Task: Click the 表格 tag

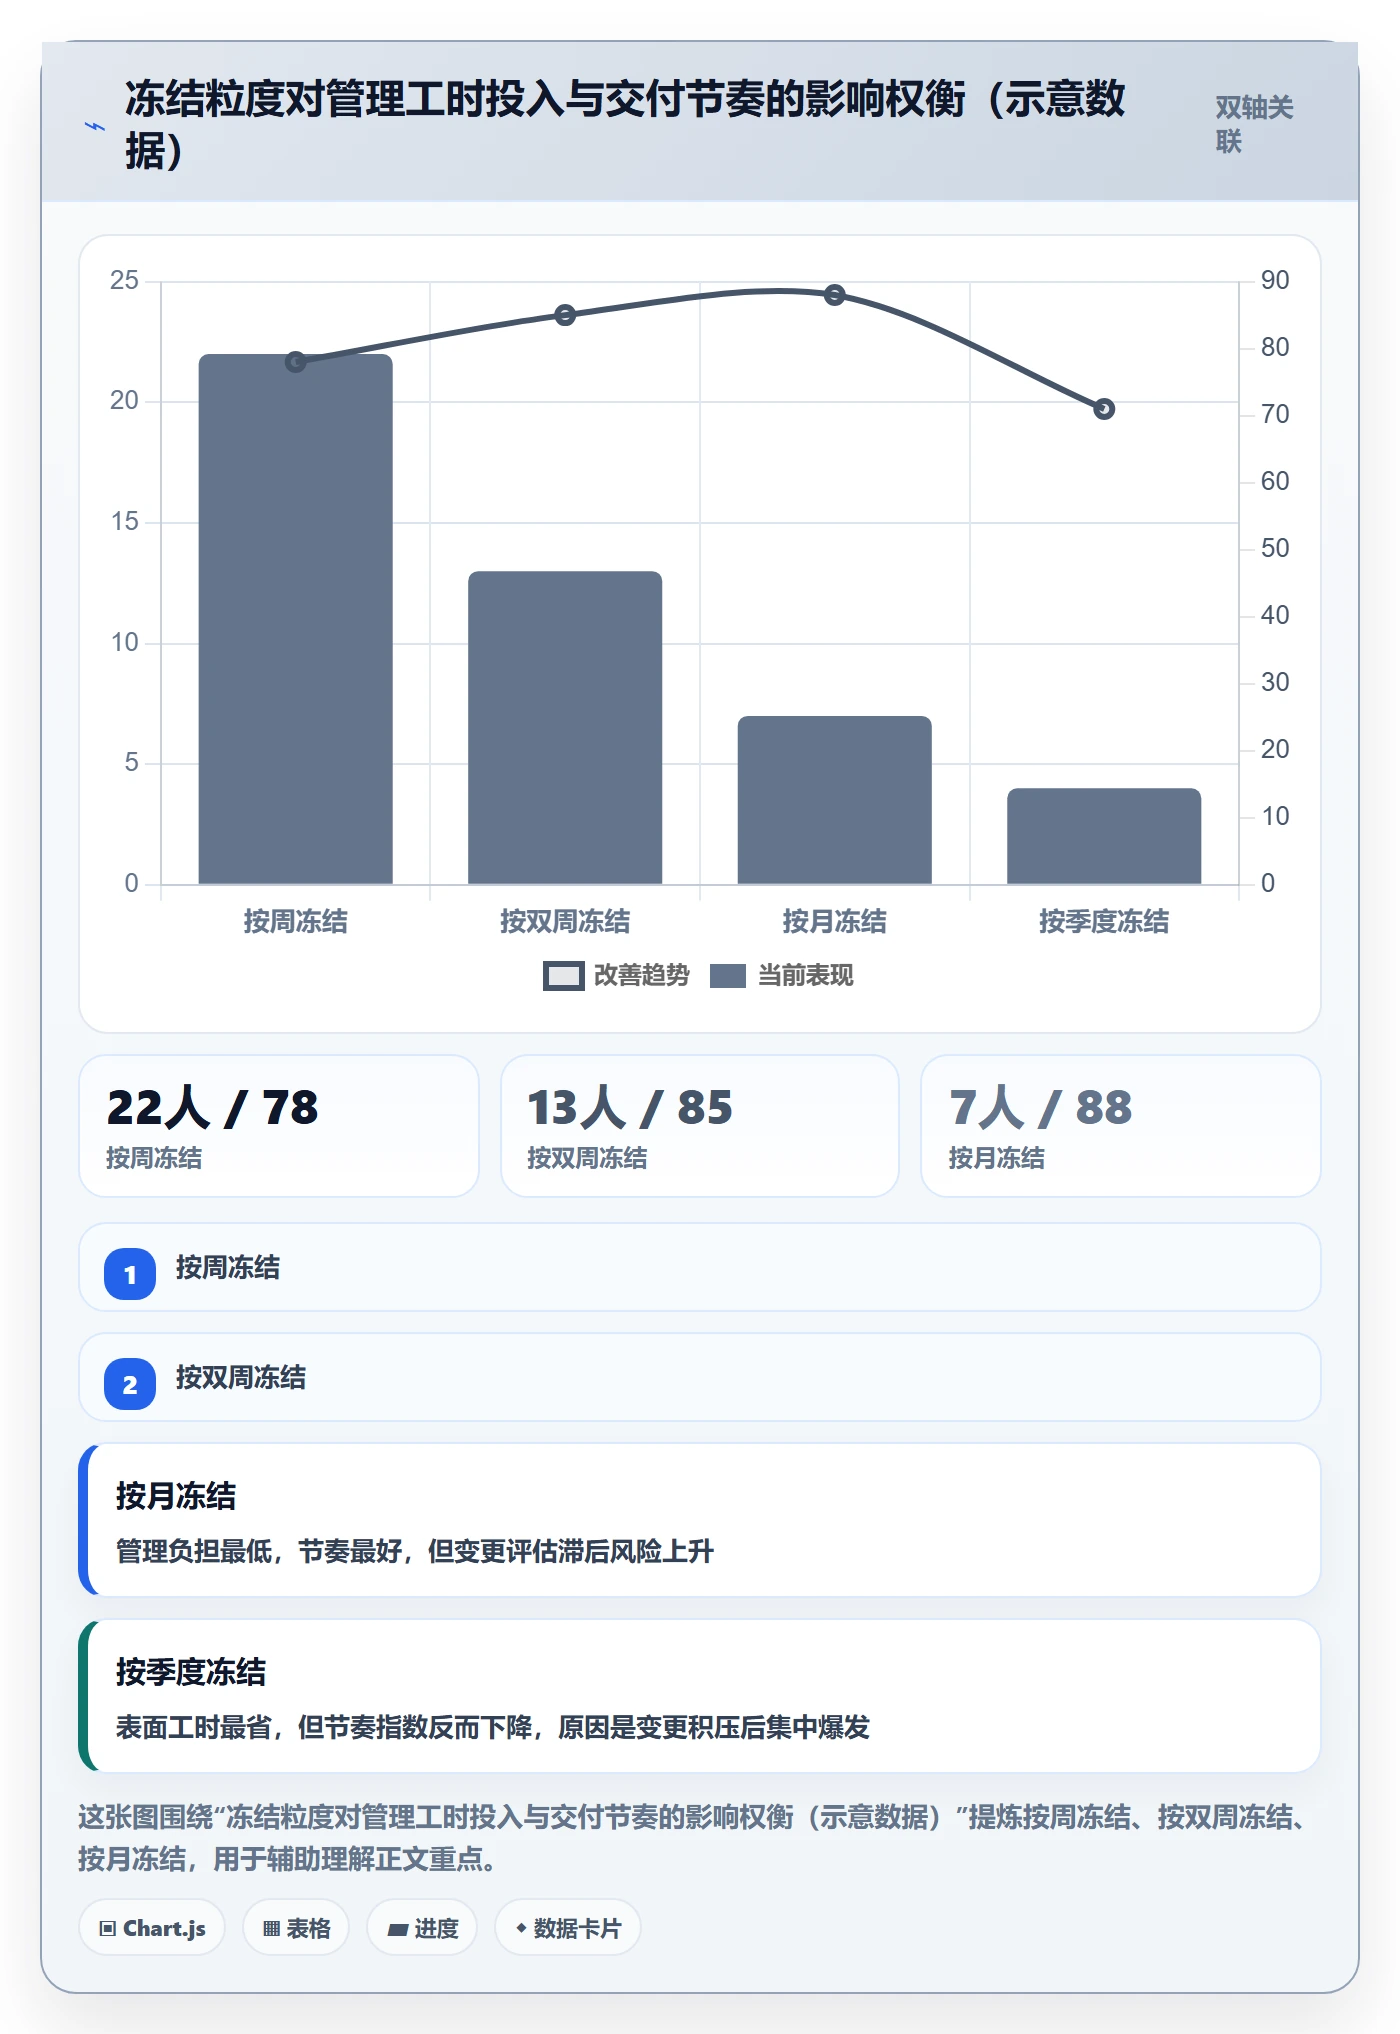Action: click(x=296, y=1928)
